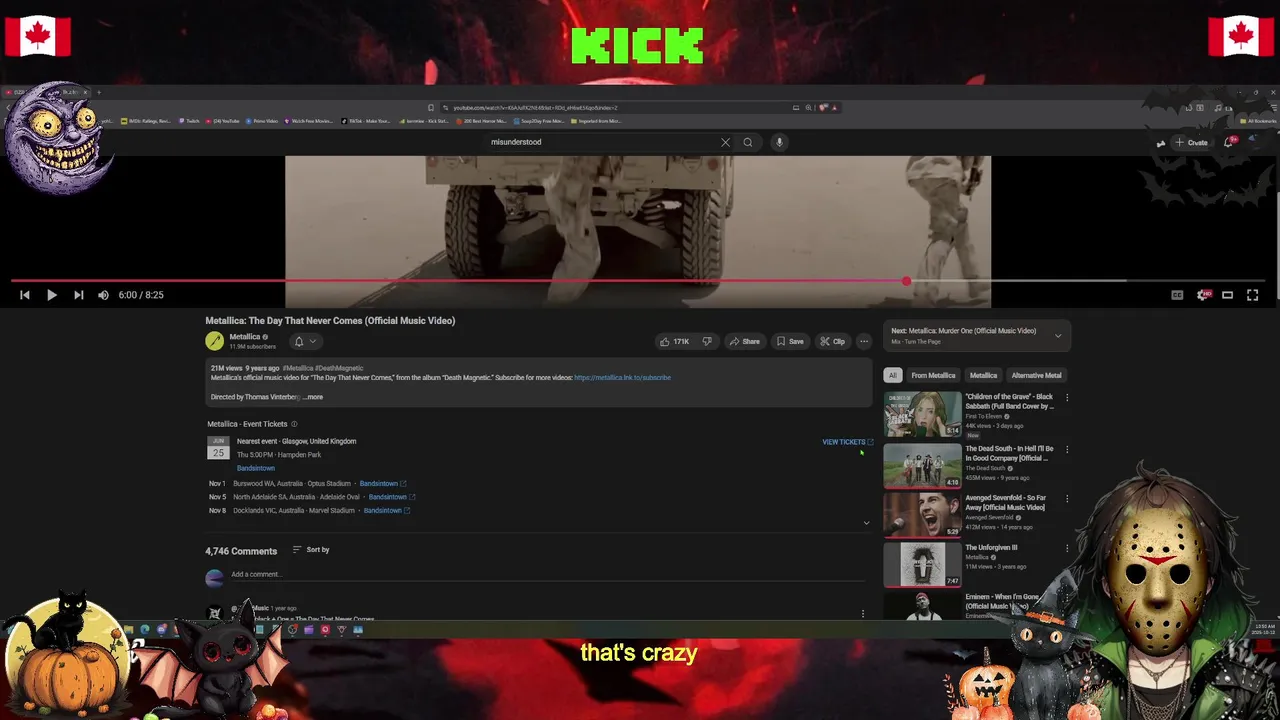Save the video to a playlist

click(x=790, y=341)
